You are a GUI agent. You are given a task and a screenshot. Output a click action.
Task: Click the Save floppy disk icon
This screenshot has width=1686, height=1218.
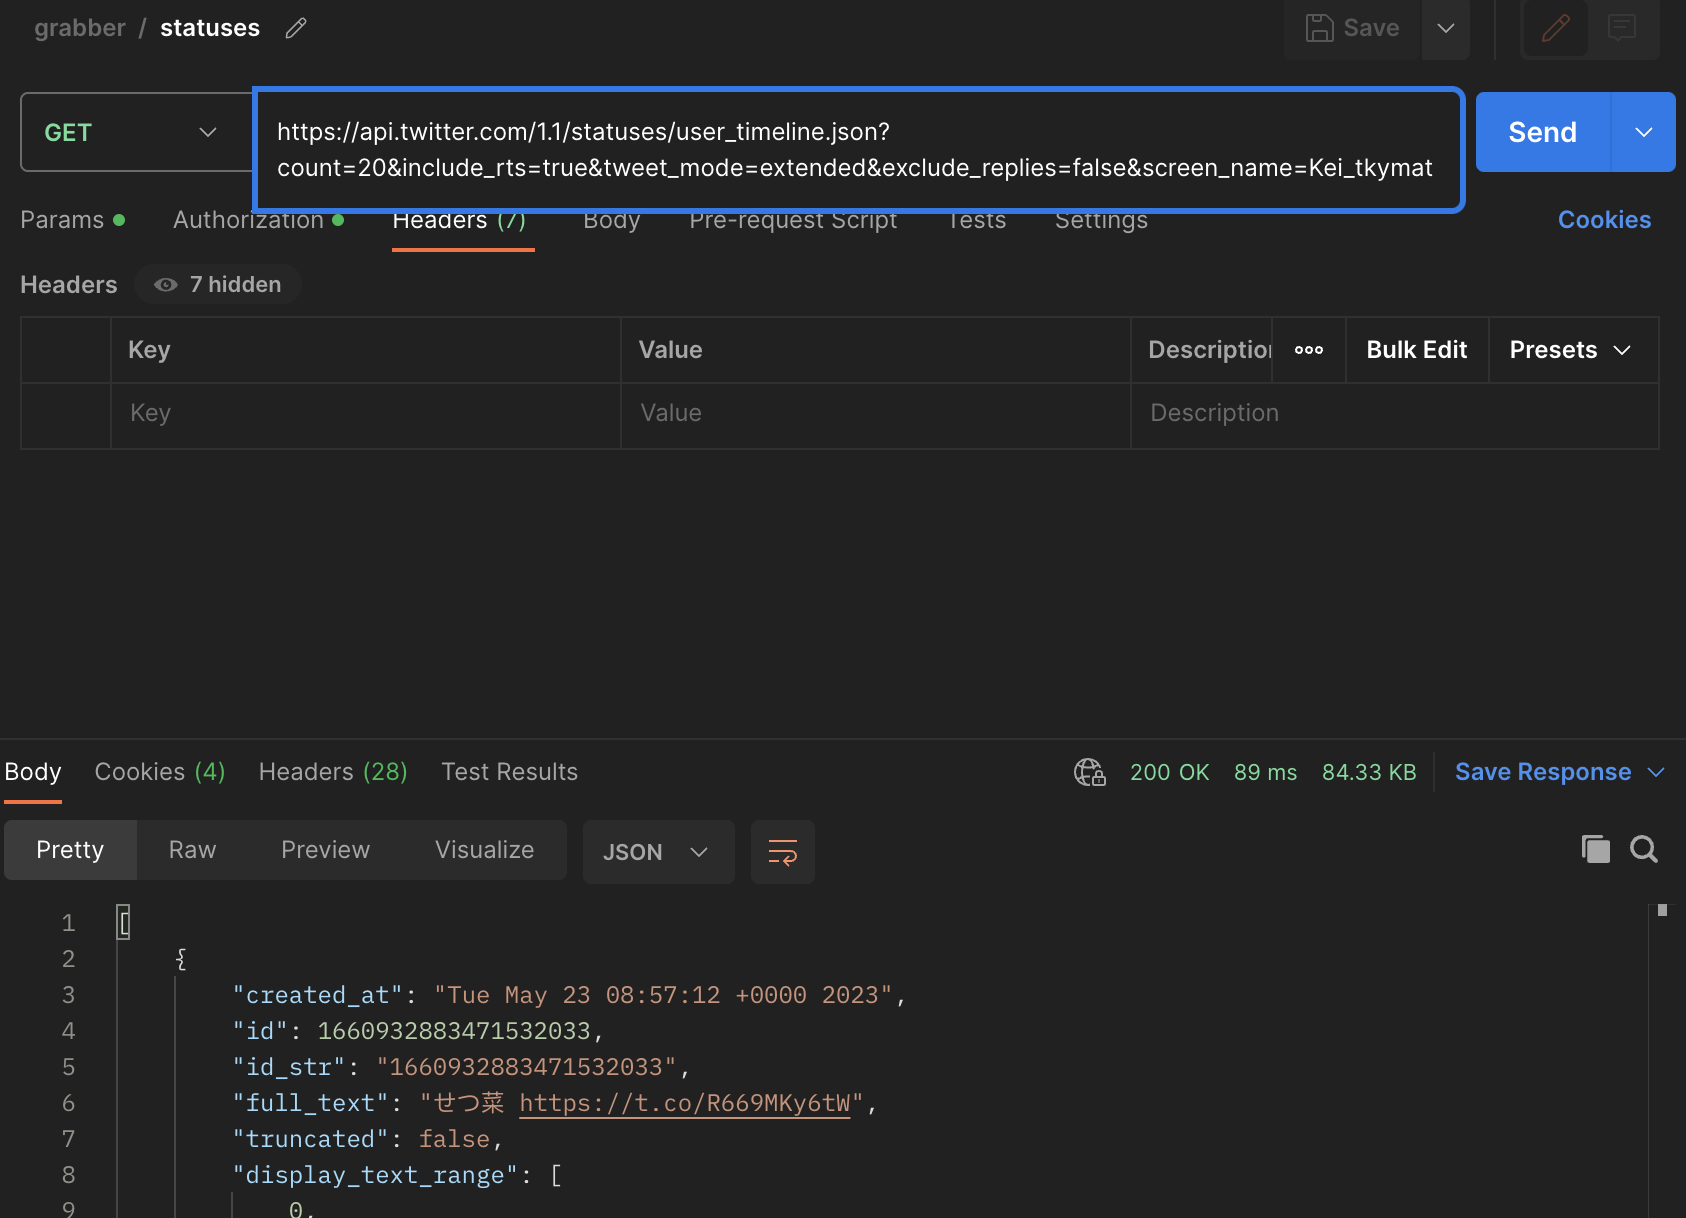[x=1320, y=28]
